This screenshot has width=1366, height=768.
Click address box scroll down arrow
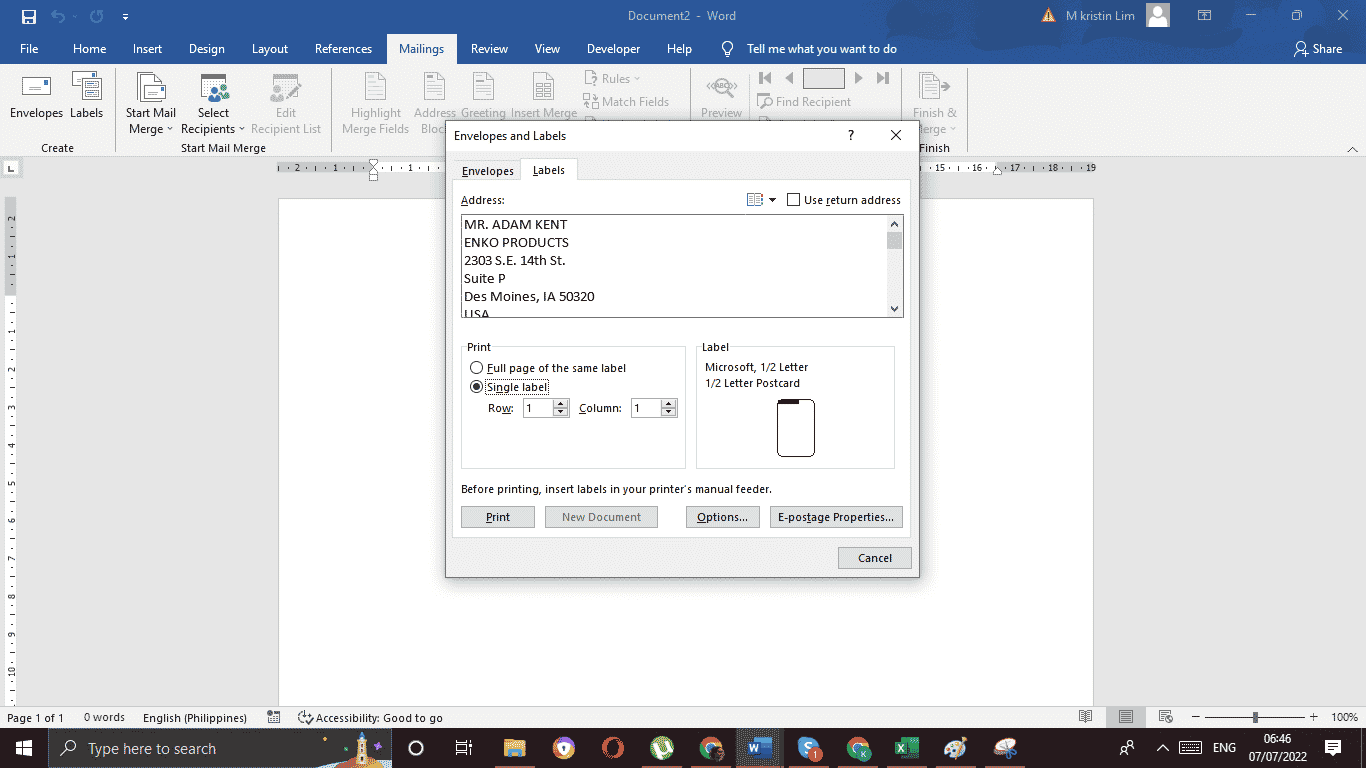point(895,310)
